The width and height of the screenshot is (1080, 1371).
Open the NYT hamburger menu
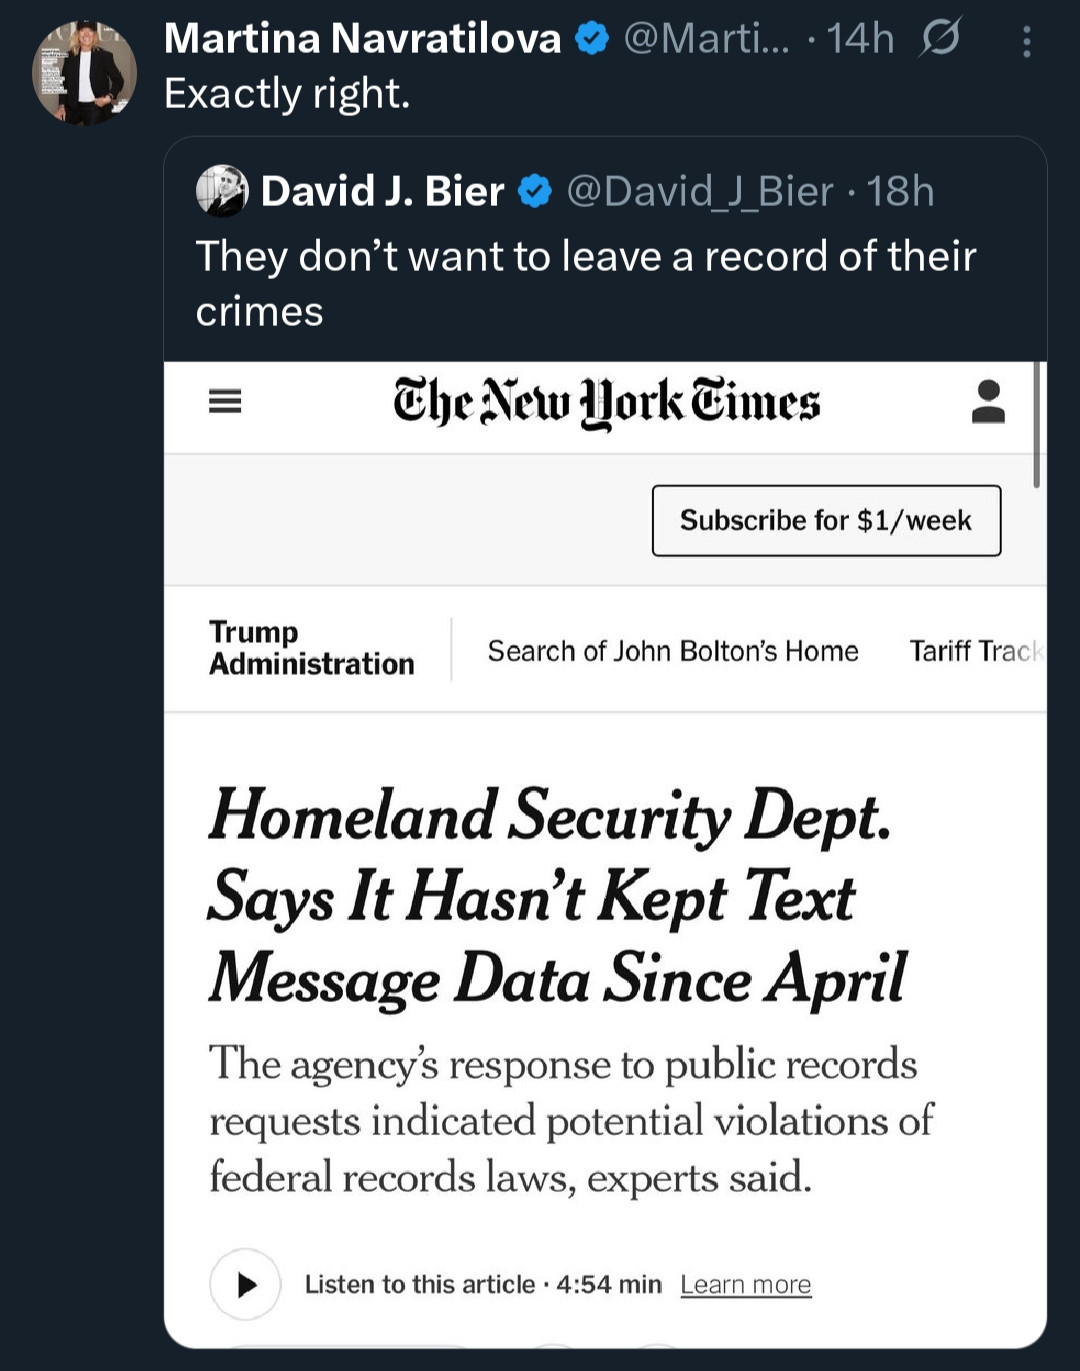pos(225,402)
